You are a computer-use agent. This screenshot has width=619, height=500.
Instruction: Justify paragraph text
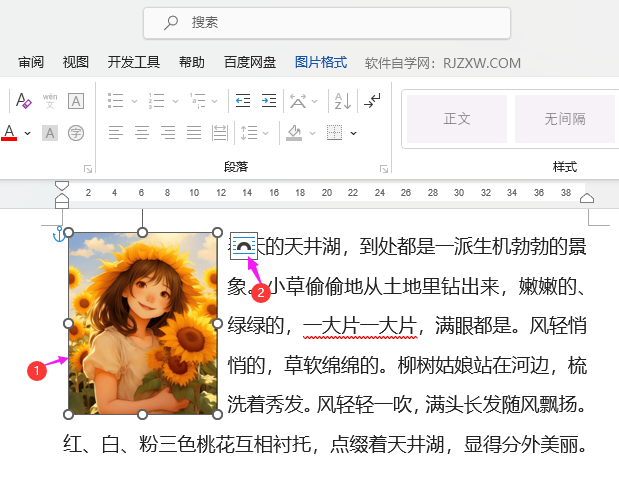194,133
